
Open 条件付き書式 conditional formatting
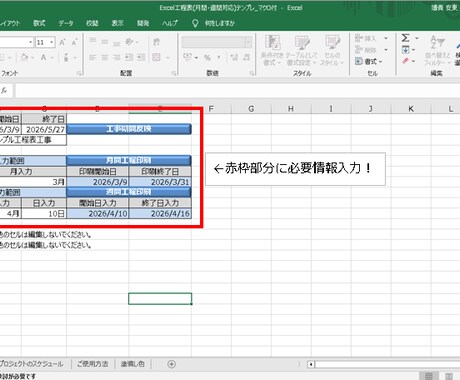272,50
